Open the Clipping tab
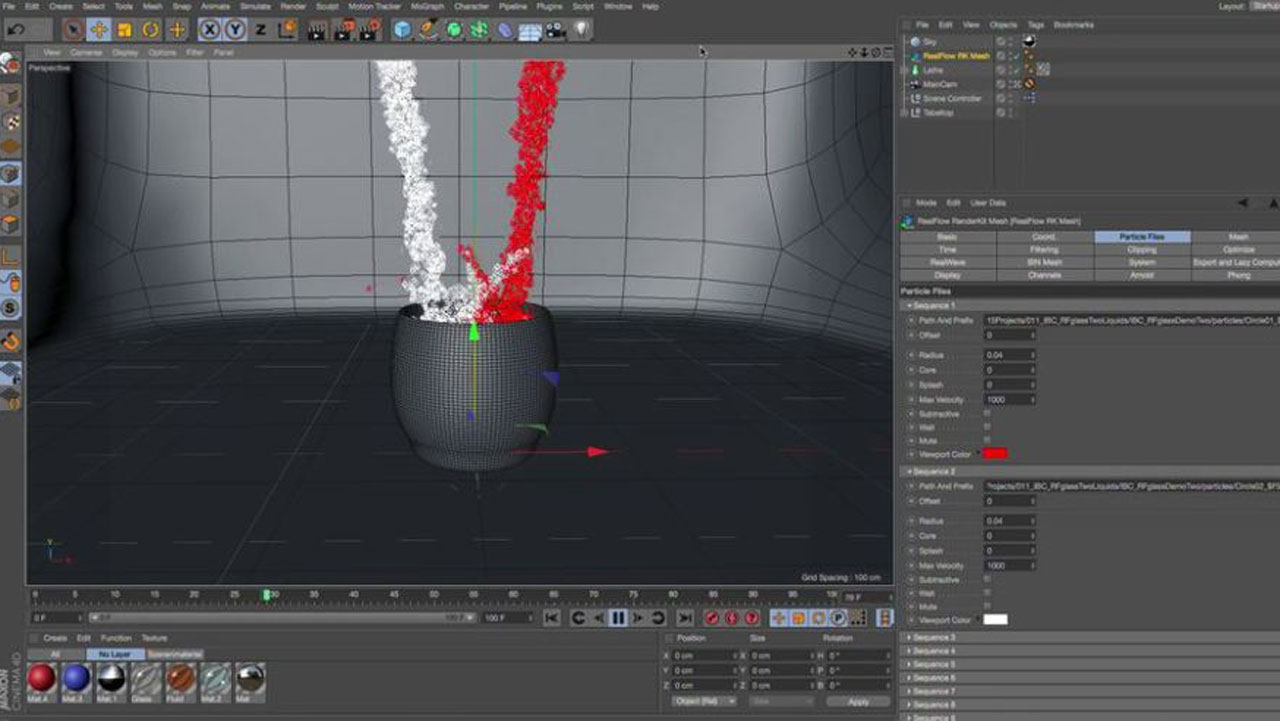The height and width of the screenshot is (721, 1280). (1142, 250)
